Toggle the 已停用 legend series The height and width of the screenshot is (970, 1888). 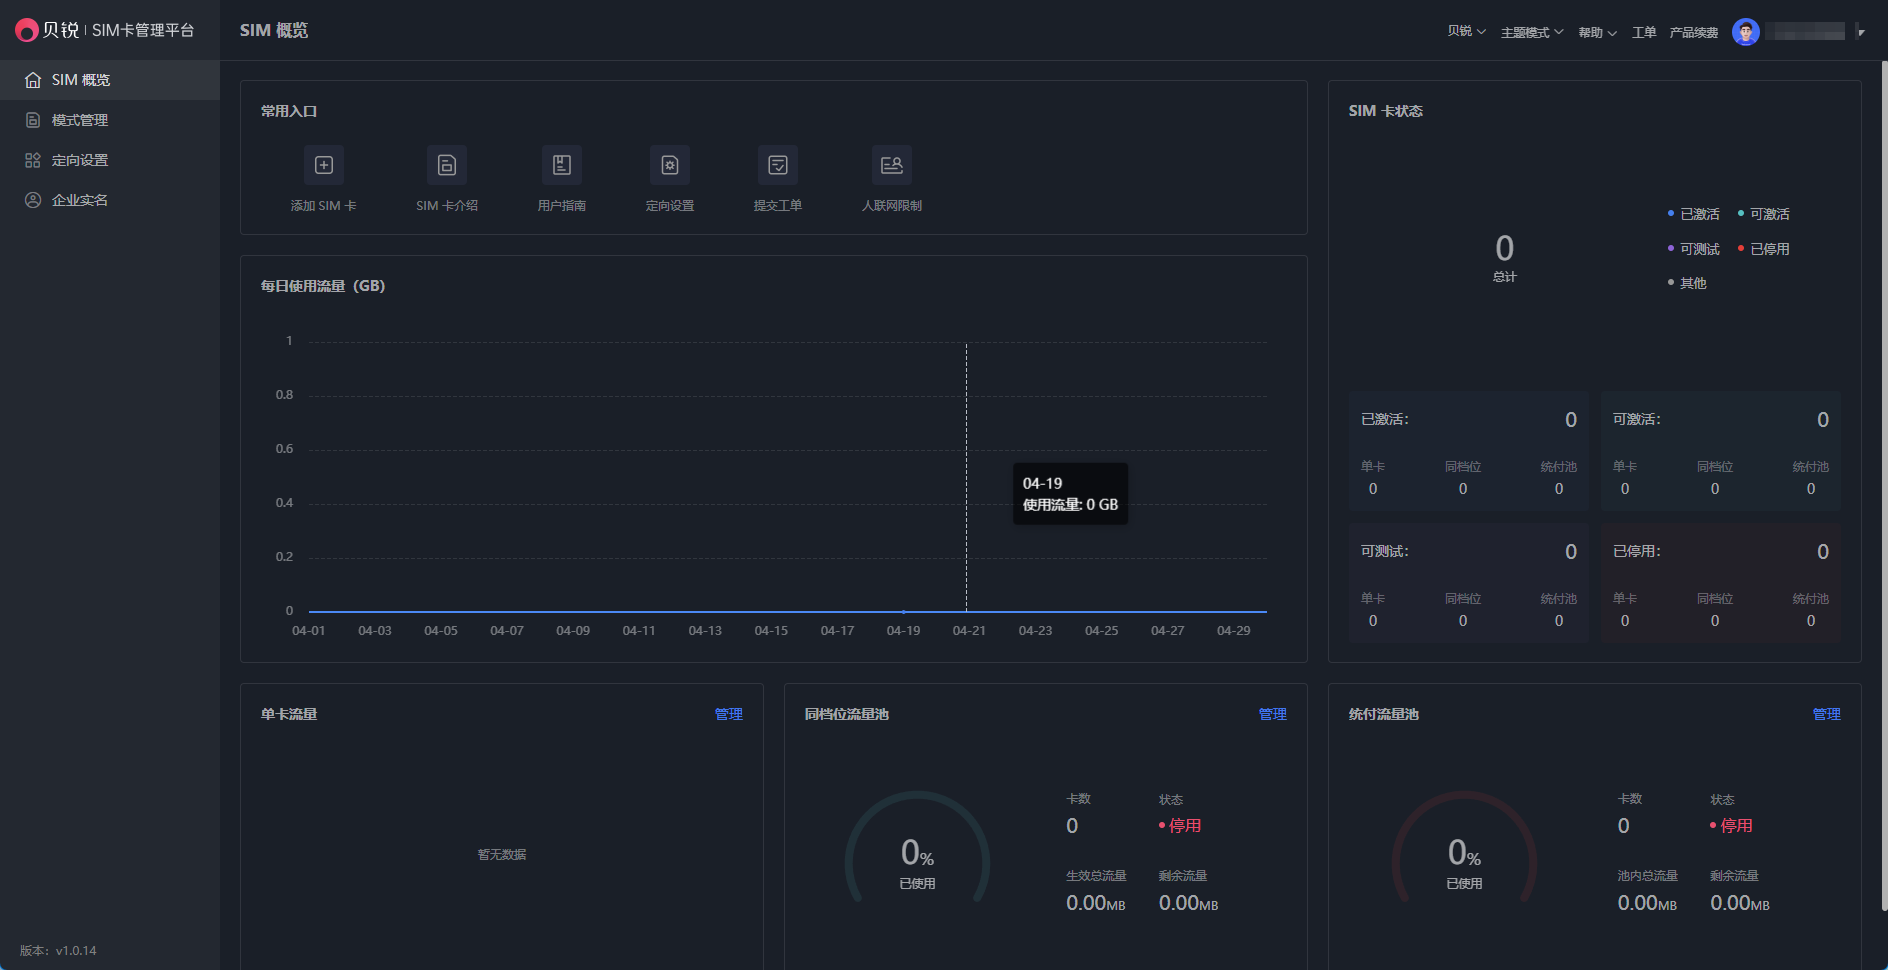(x=1768, y=249)
